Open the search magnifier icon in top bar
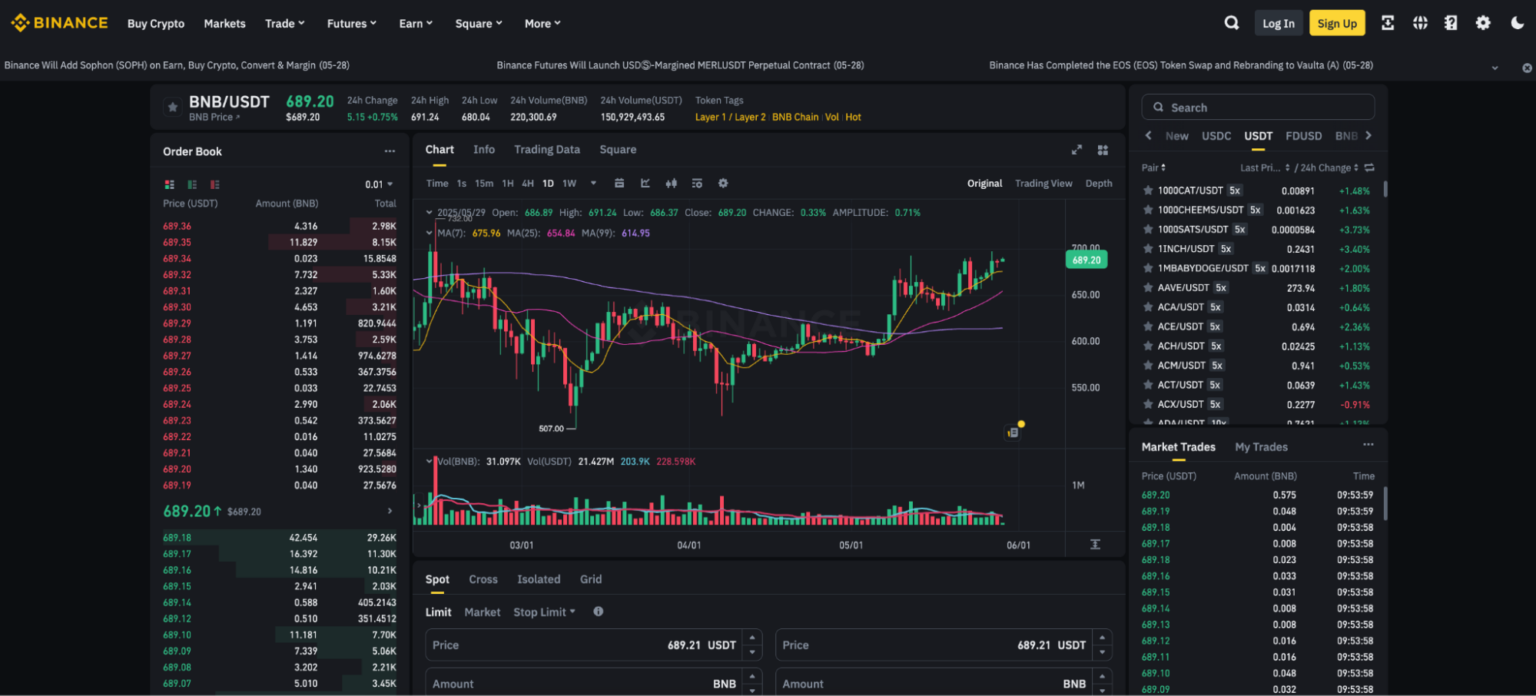 point(1231,22)
